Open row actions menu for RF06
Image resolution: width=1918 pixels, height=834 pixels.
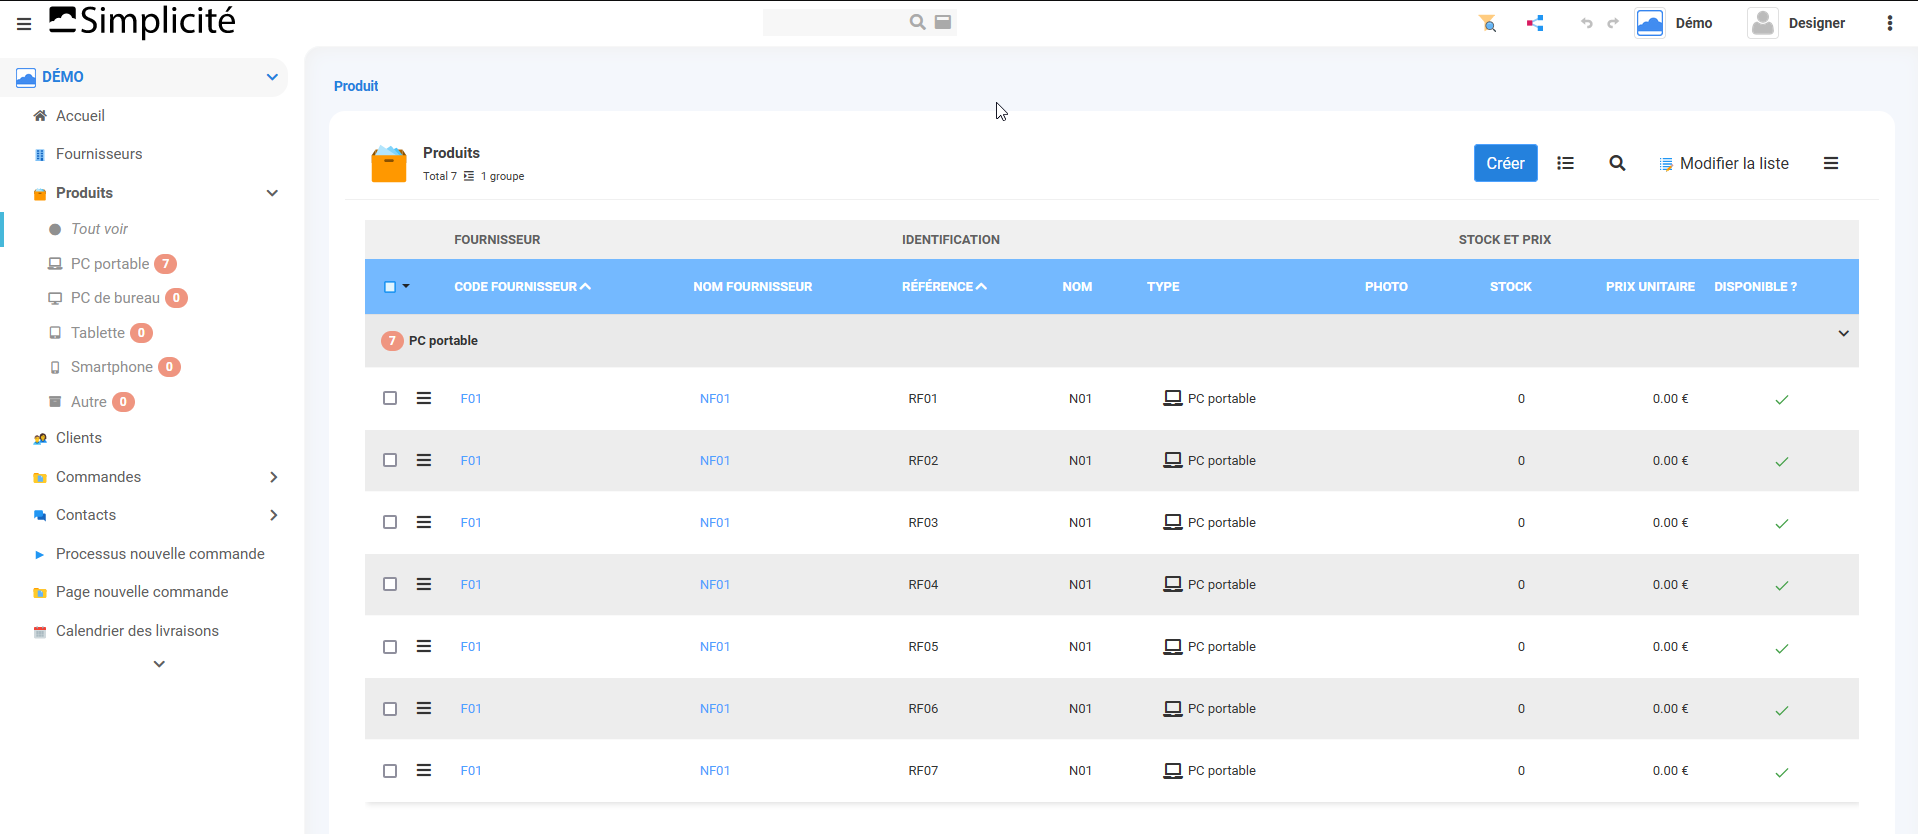point(424,708)
